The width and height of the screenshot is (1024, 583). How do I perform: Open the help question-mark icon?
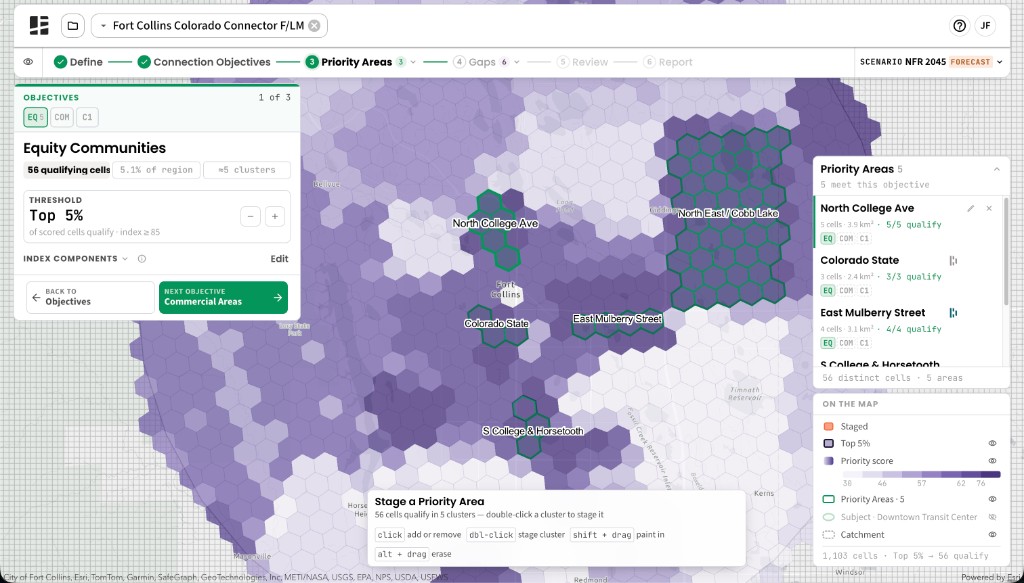[959, 25]
